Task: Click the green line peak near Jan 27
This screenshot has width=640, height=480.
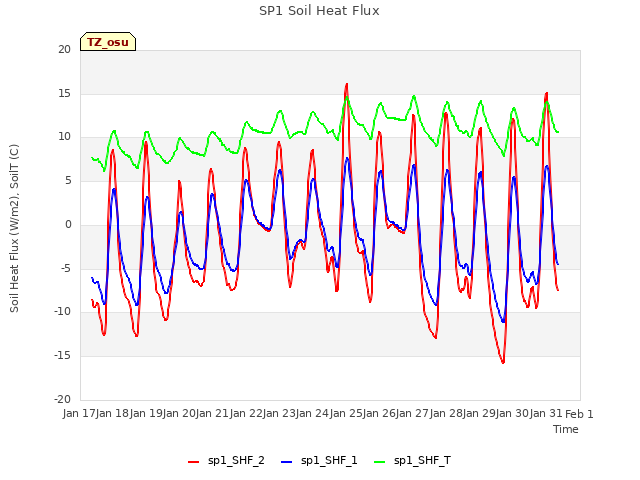Action: pos(414,96)
